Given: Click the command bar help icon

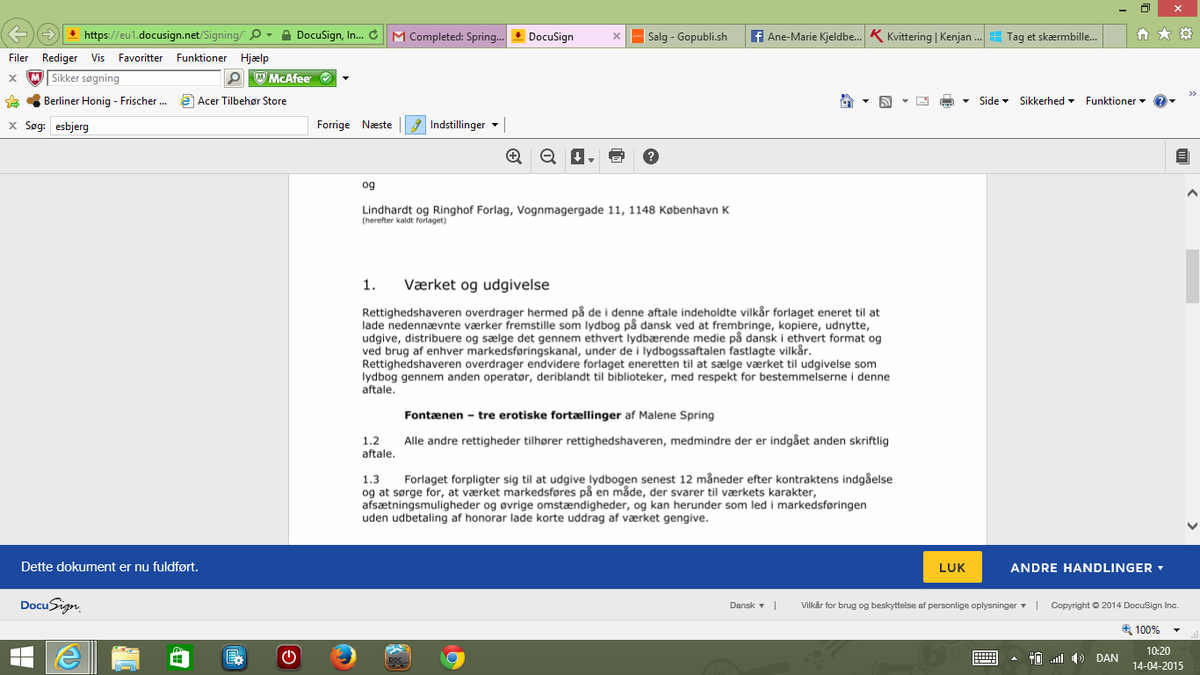Looking at the screenshot, I should tap(1160, 101).
